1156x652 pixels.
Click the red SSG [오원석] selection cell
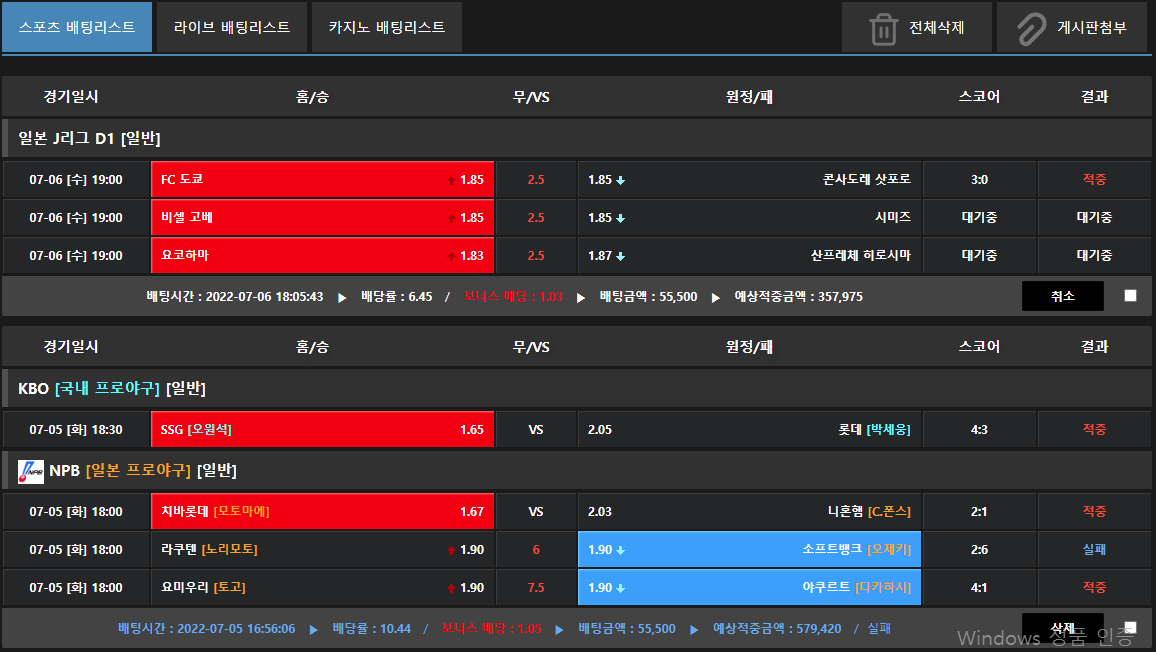322,430
